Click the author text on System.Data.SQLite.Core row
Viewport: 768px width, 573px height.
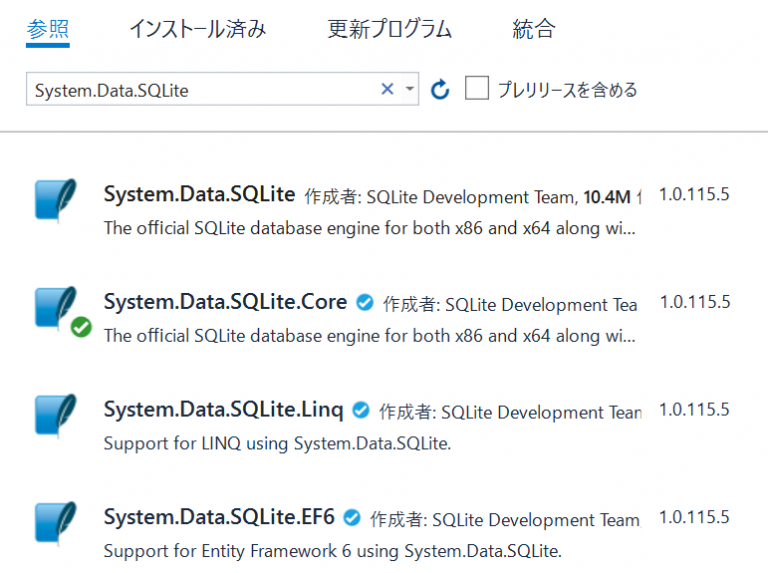pos(510,305)
